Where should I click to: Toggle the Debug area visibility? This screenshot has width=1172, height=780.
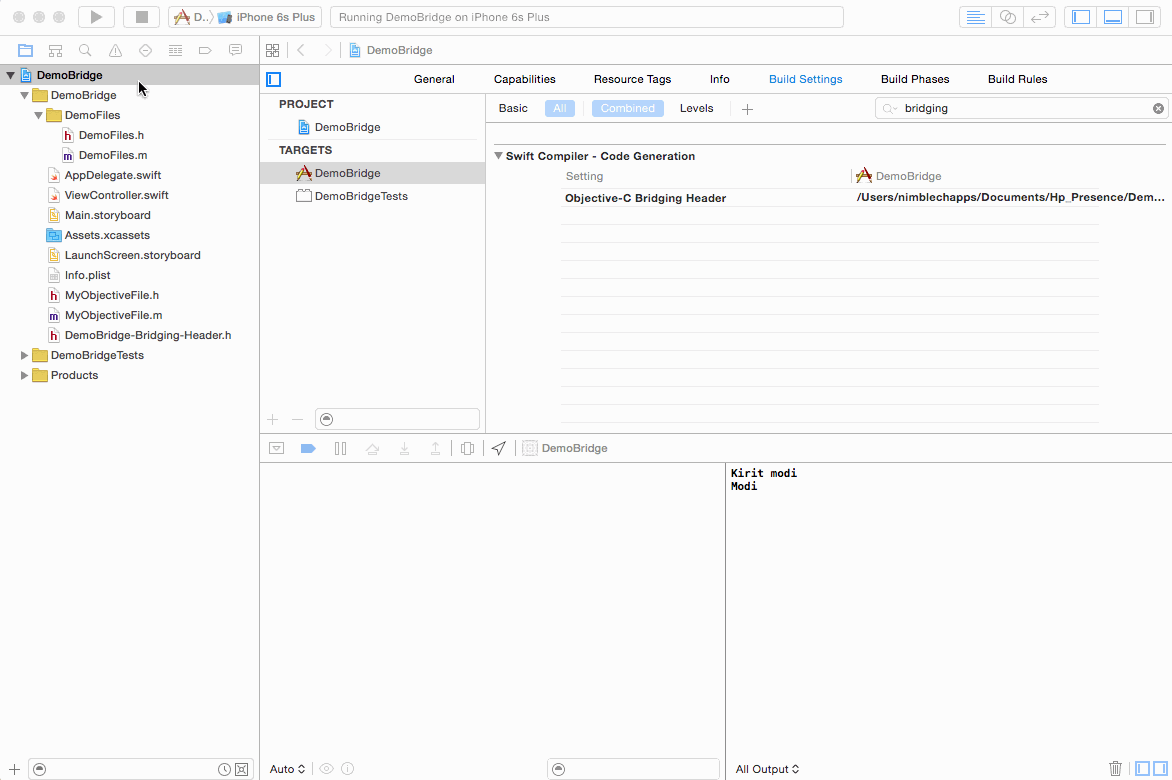1113,17
